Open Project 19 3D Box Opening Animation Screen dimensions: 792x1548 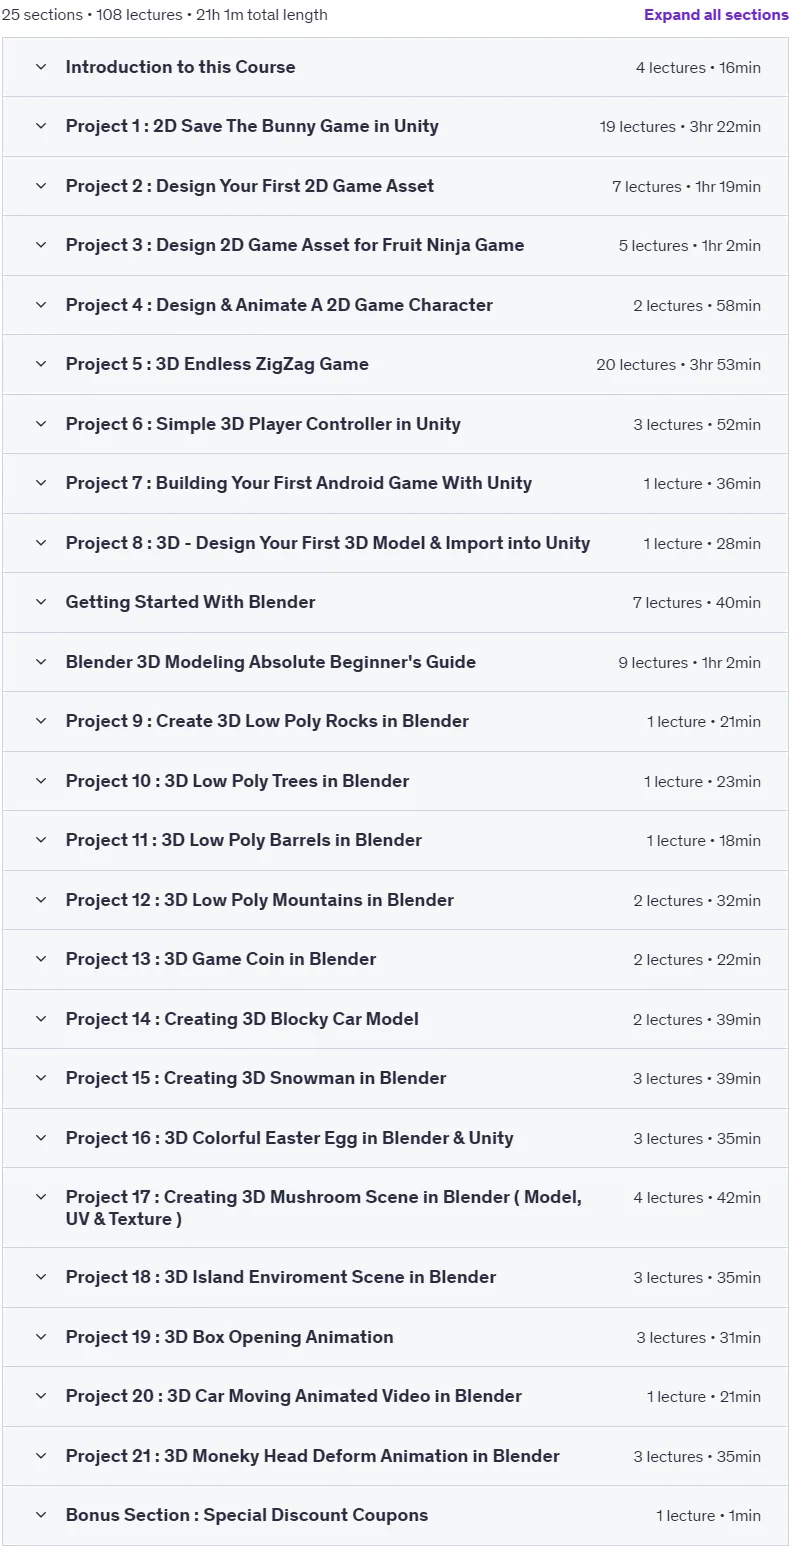(395, 1337)
